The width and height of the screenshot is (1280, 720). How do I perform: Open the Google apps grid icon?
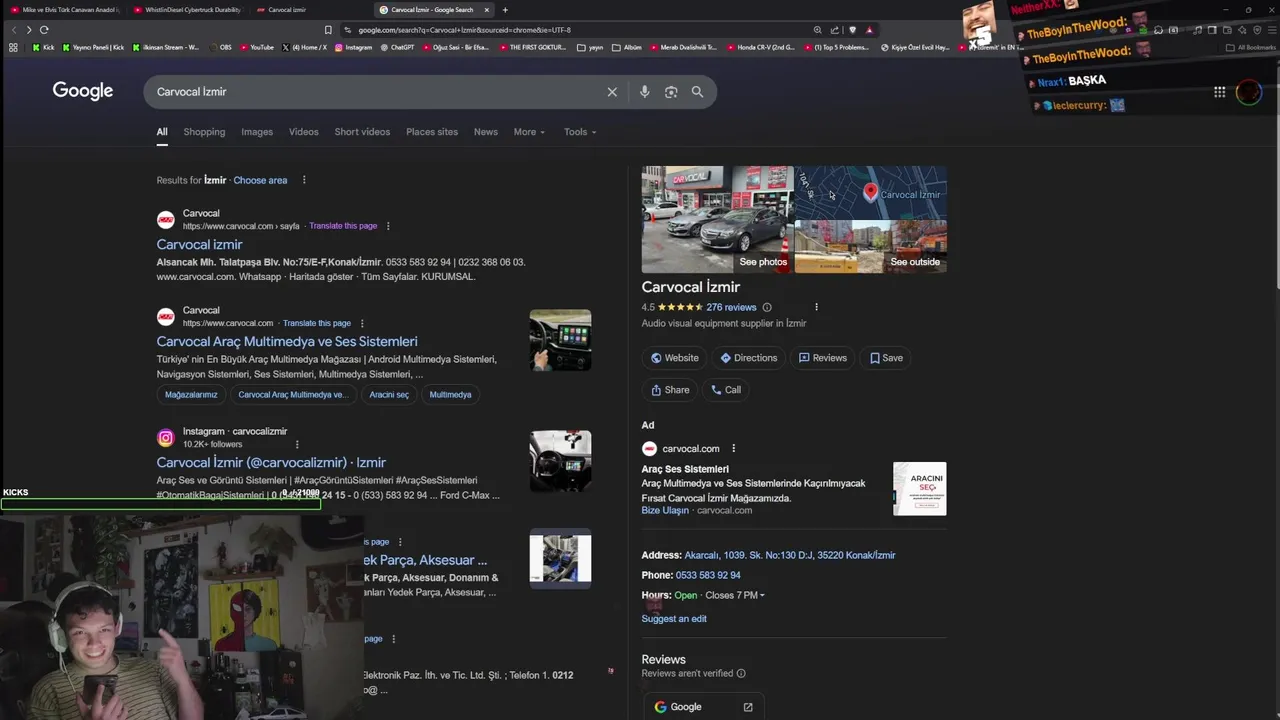pos(1219,92)
